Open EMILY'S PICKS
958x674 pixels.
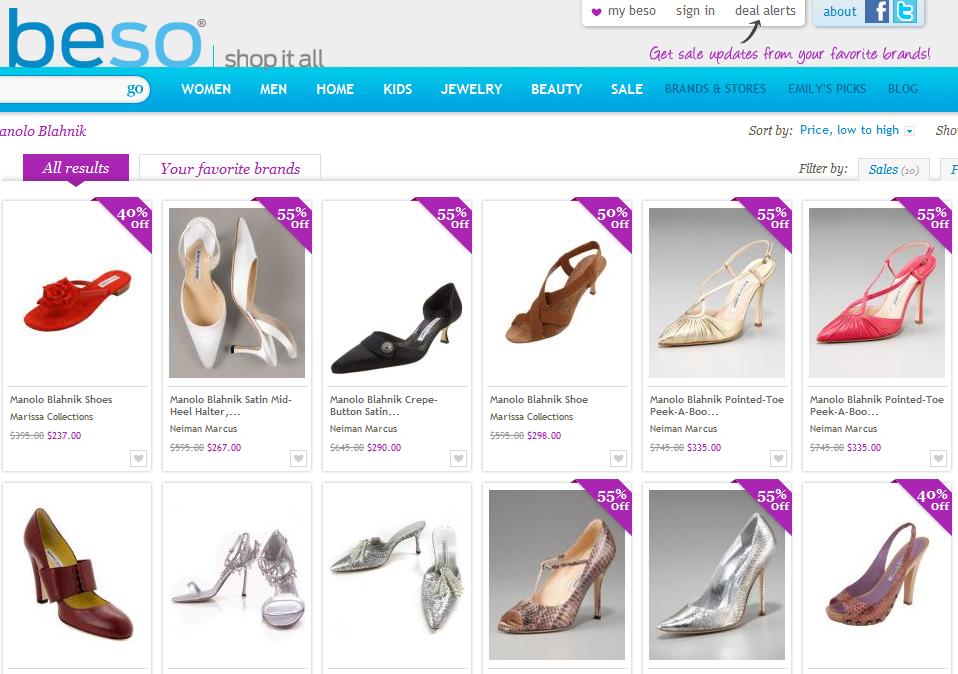(827, 89)
